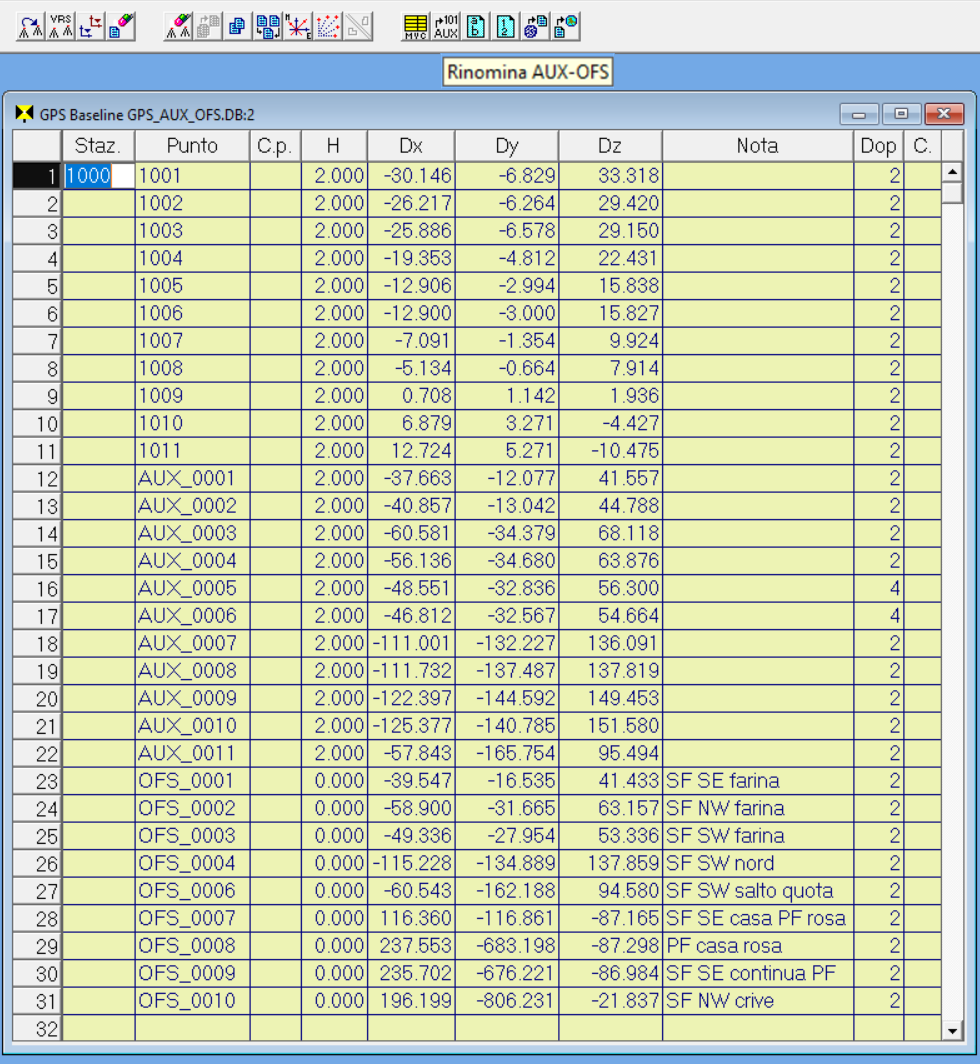Select row number 12 header
Viewport: 980px width, 1064px height.
point(37,478)
